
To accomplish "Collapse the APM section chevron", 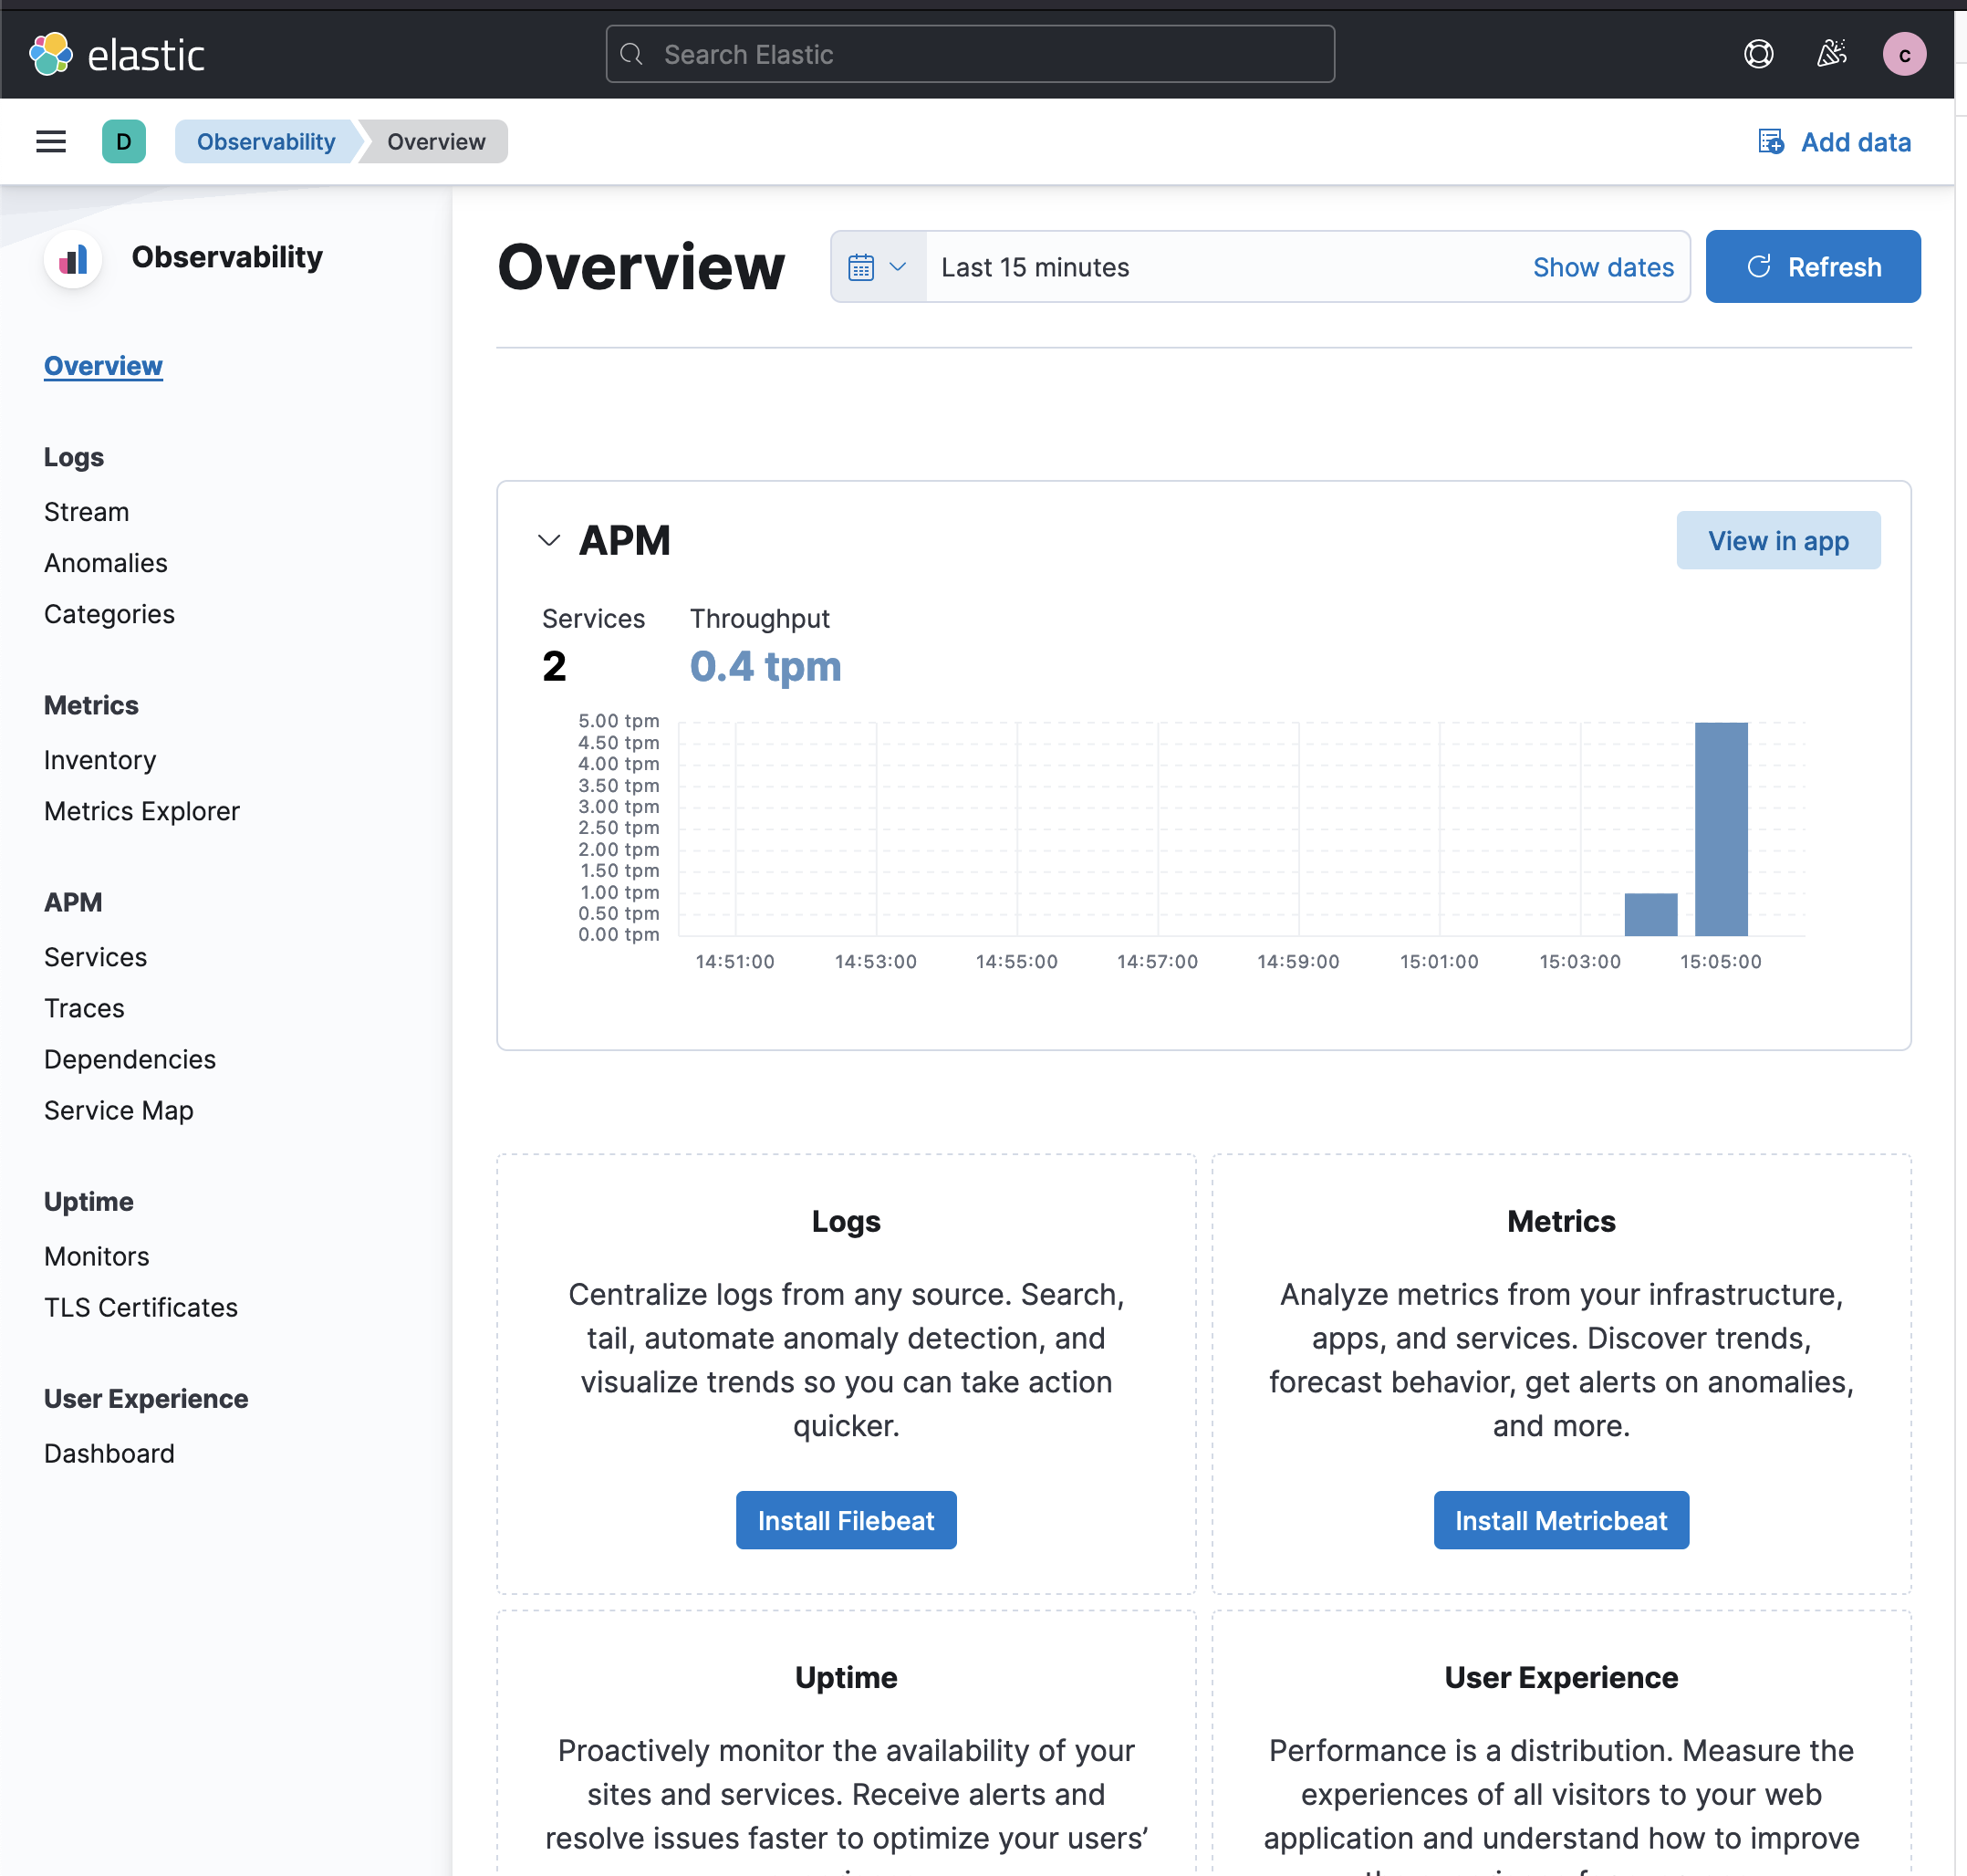I will 549,541.
